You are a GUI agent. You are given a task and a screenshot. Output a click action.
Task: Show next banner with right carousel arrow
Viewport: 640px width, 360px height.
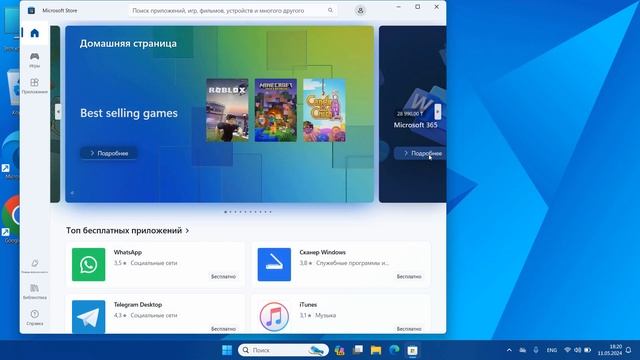438,111
